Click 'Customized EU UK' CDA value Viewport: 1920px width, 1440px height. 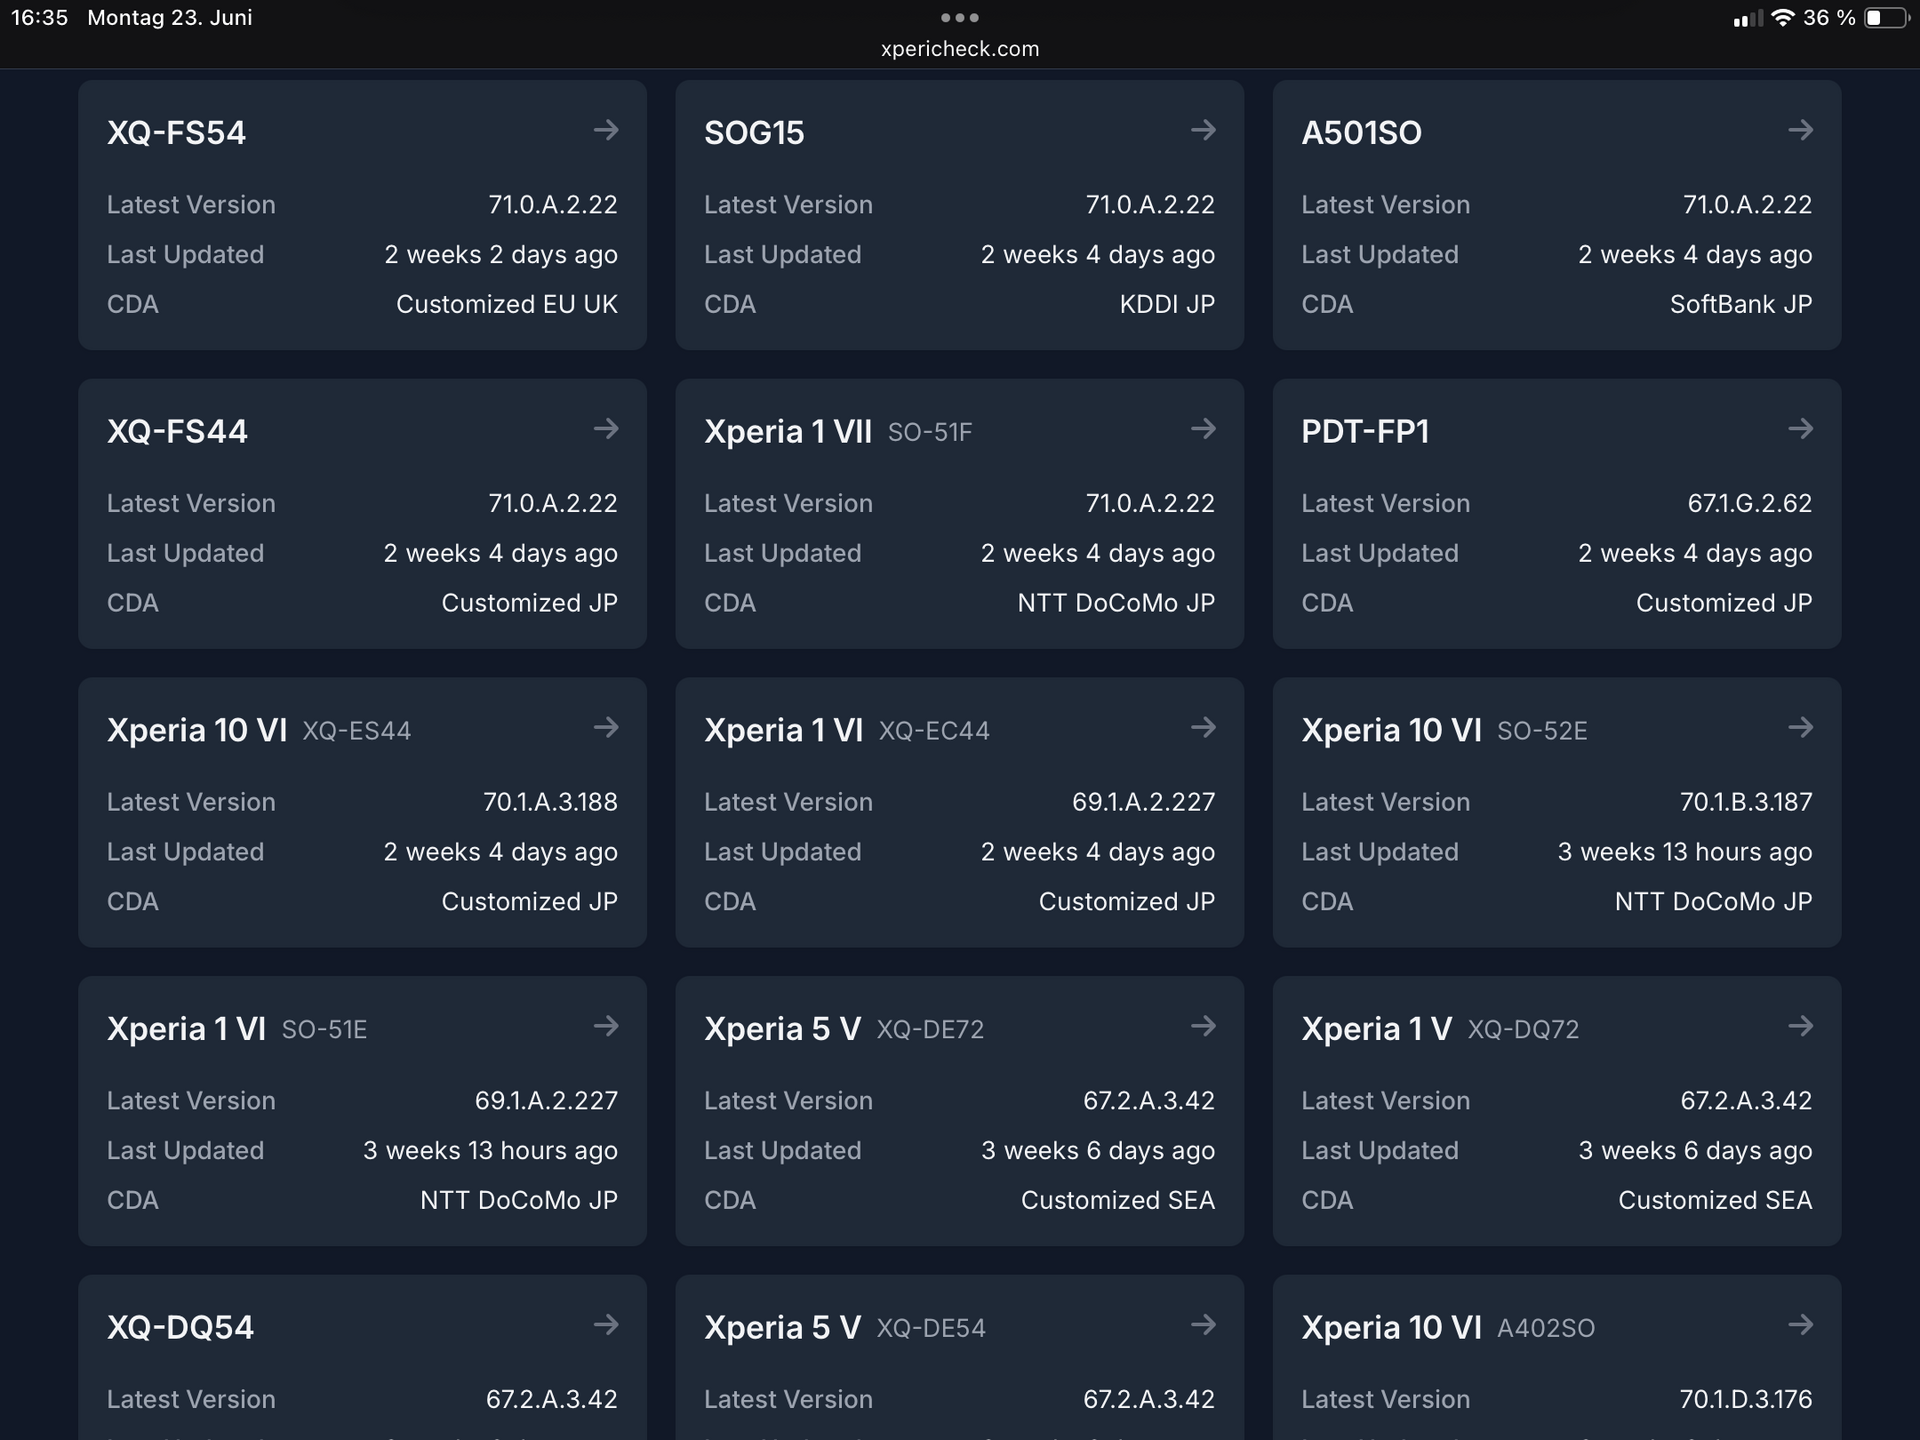pyautogui.click(x=507, y=305)
